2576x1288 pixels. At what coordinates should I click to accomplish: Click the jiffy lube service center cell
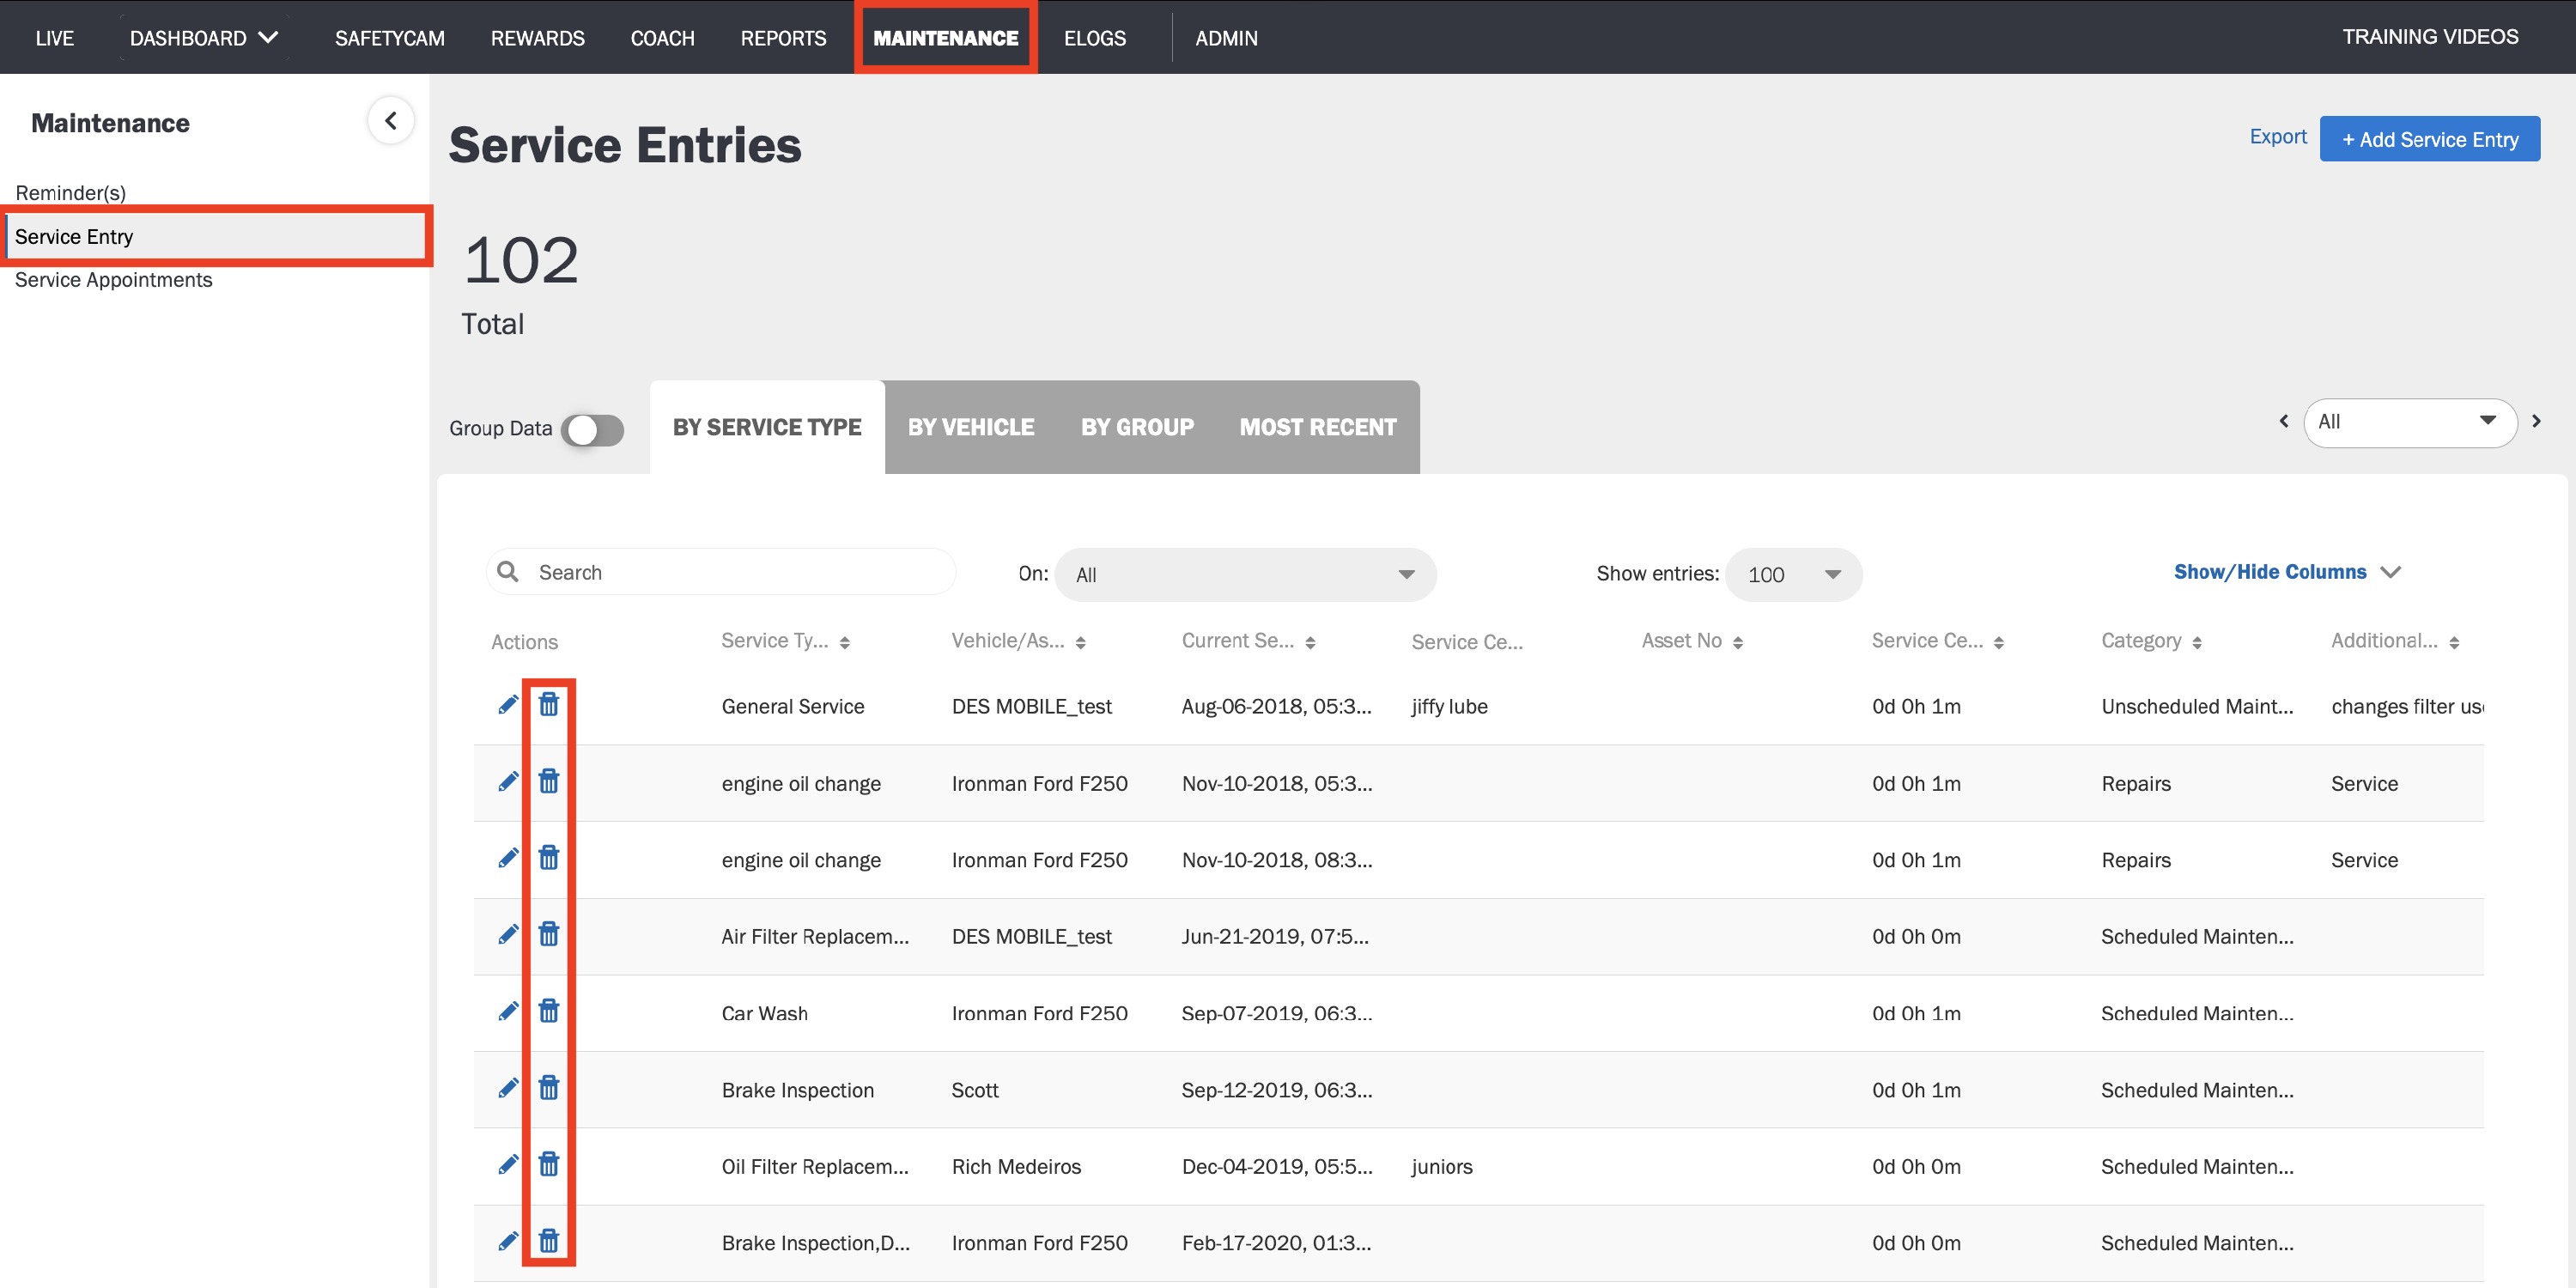click(x=1449, y=706)
